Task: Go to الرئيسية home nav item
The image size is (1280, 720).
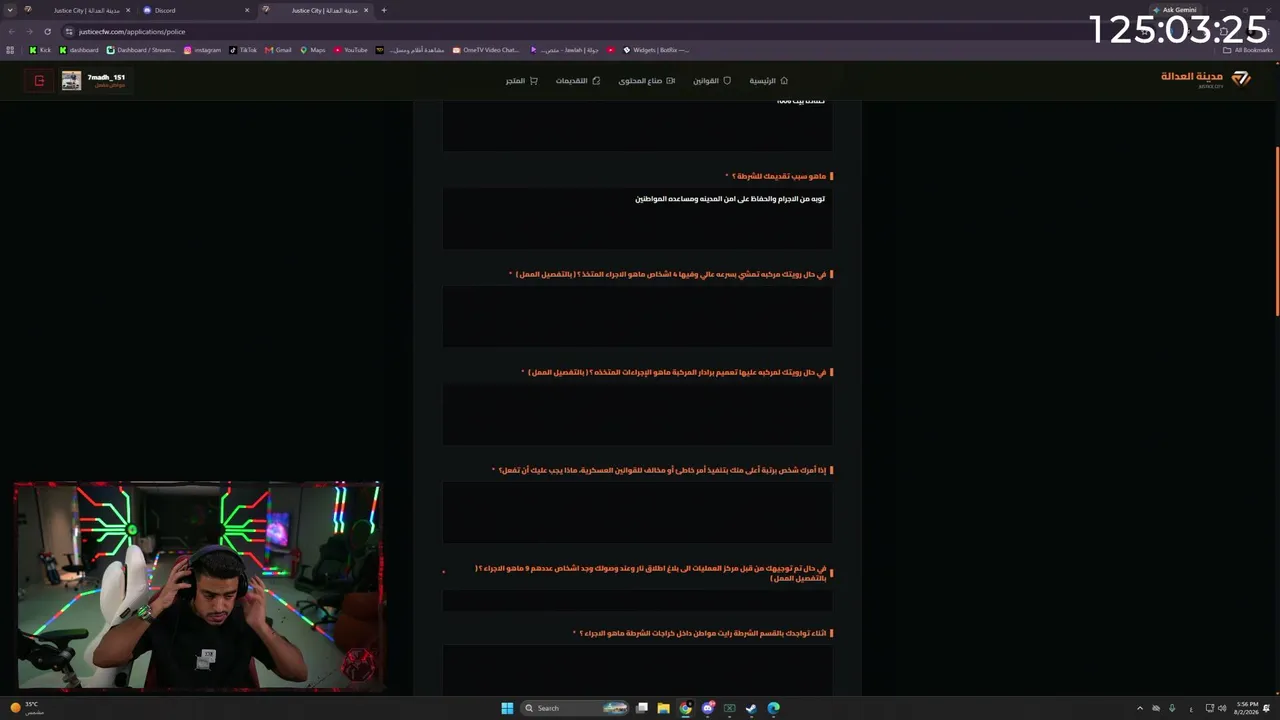Action: coord(769,81)
